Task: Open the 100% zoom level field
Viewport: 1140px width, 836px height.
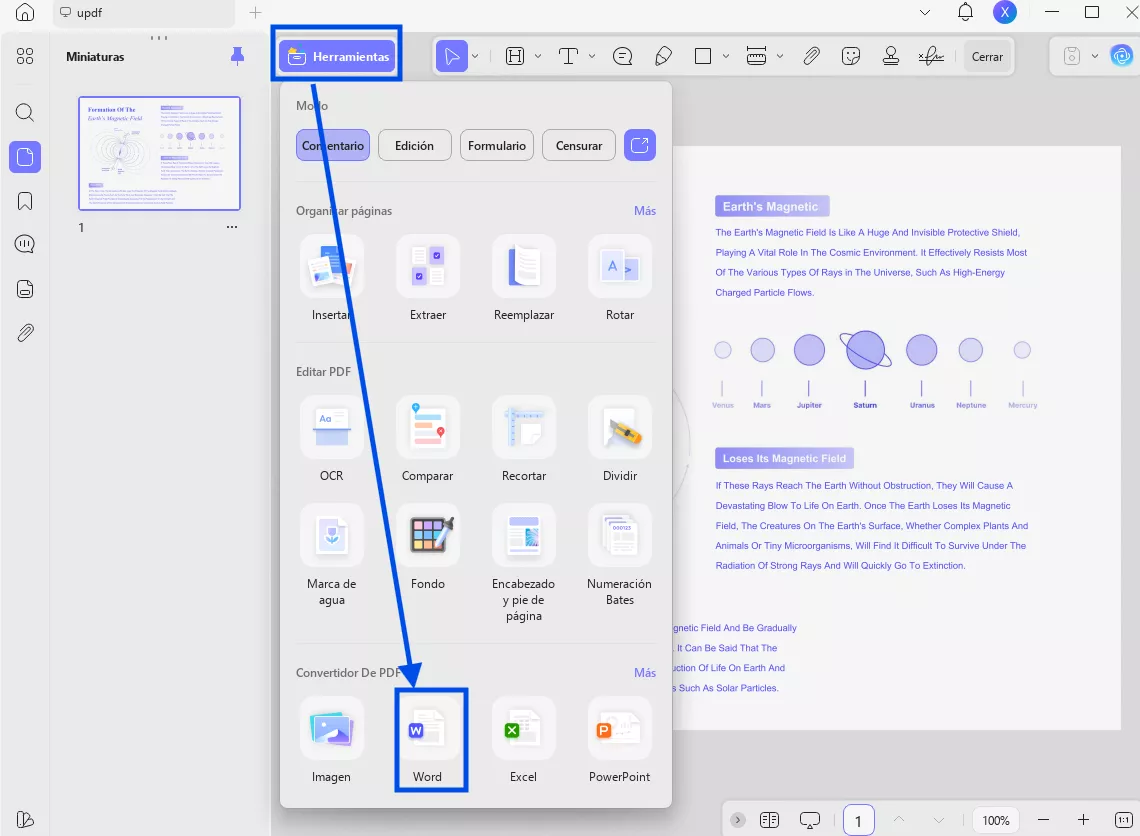Action: click(x=995, y=820)
